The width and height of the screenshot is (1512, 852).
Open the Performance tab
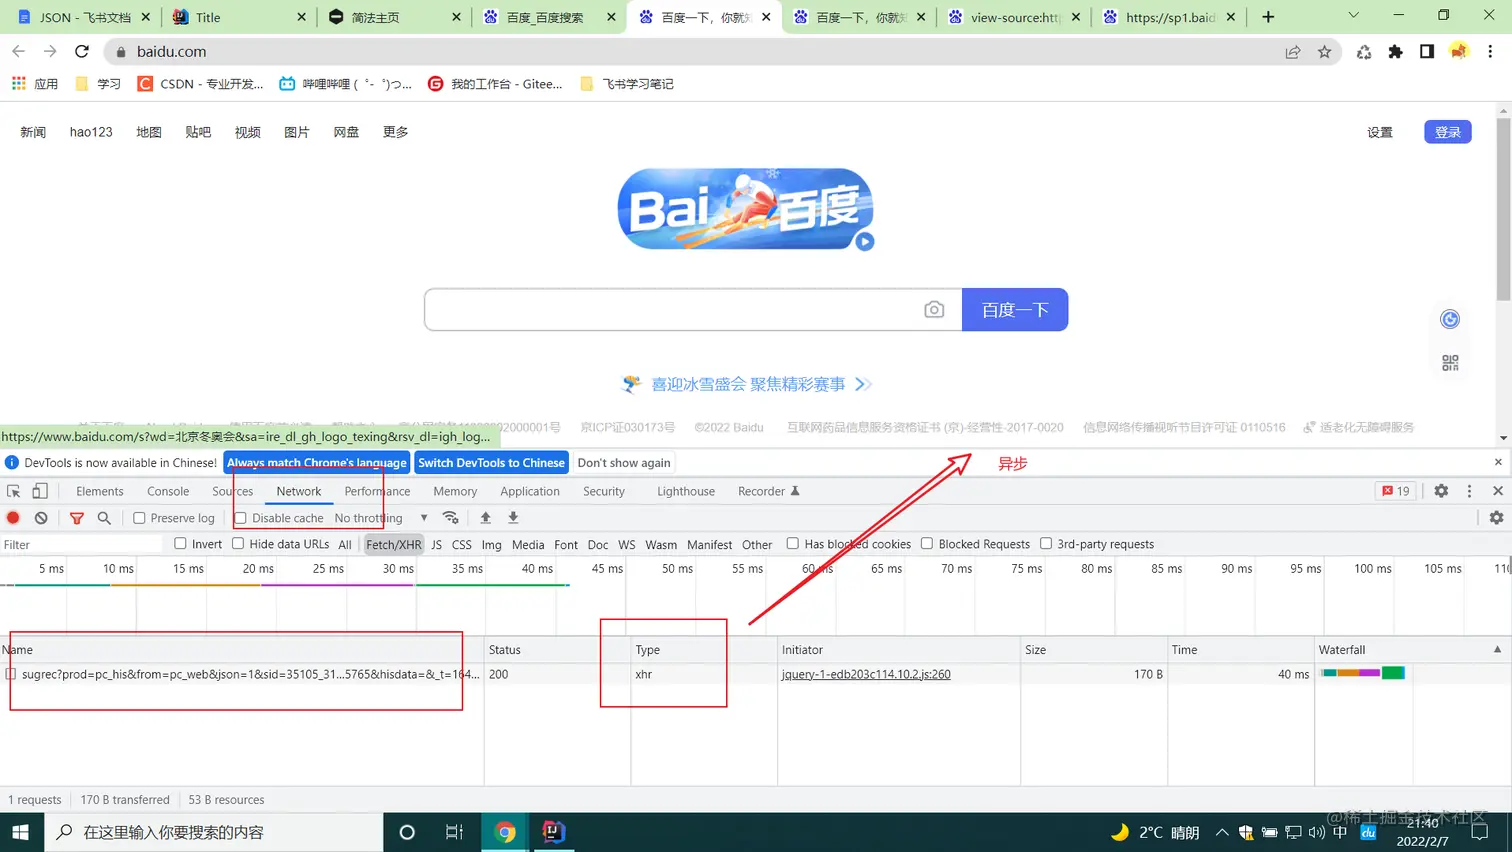(377, 491)
